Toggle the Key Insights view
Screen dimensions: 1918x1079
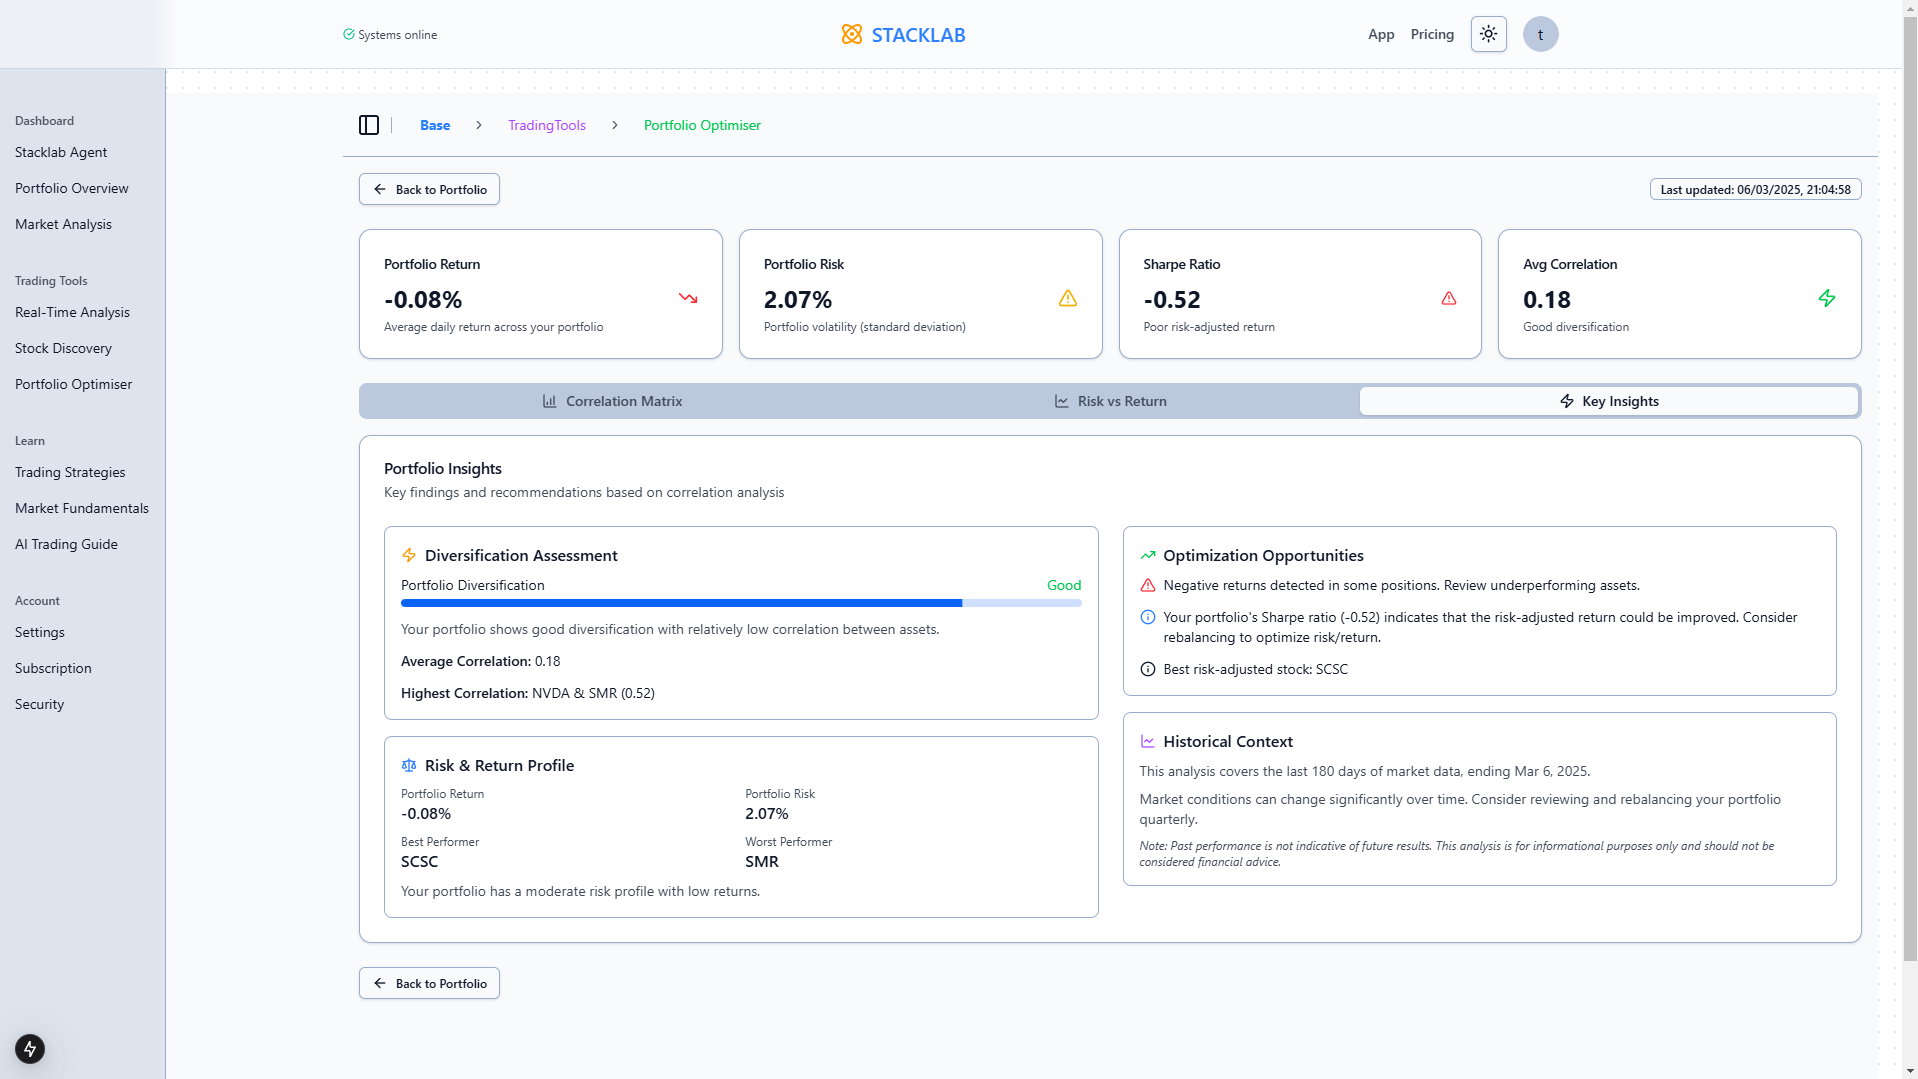(1607, 400)
